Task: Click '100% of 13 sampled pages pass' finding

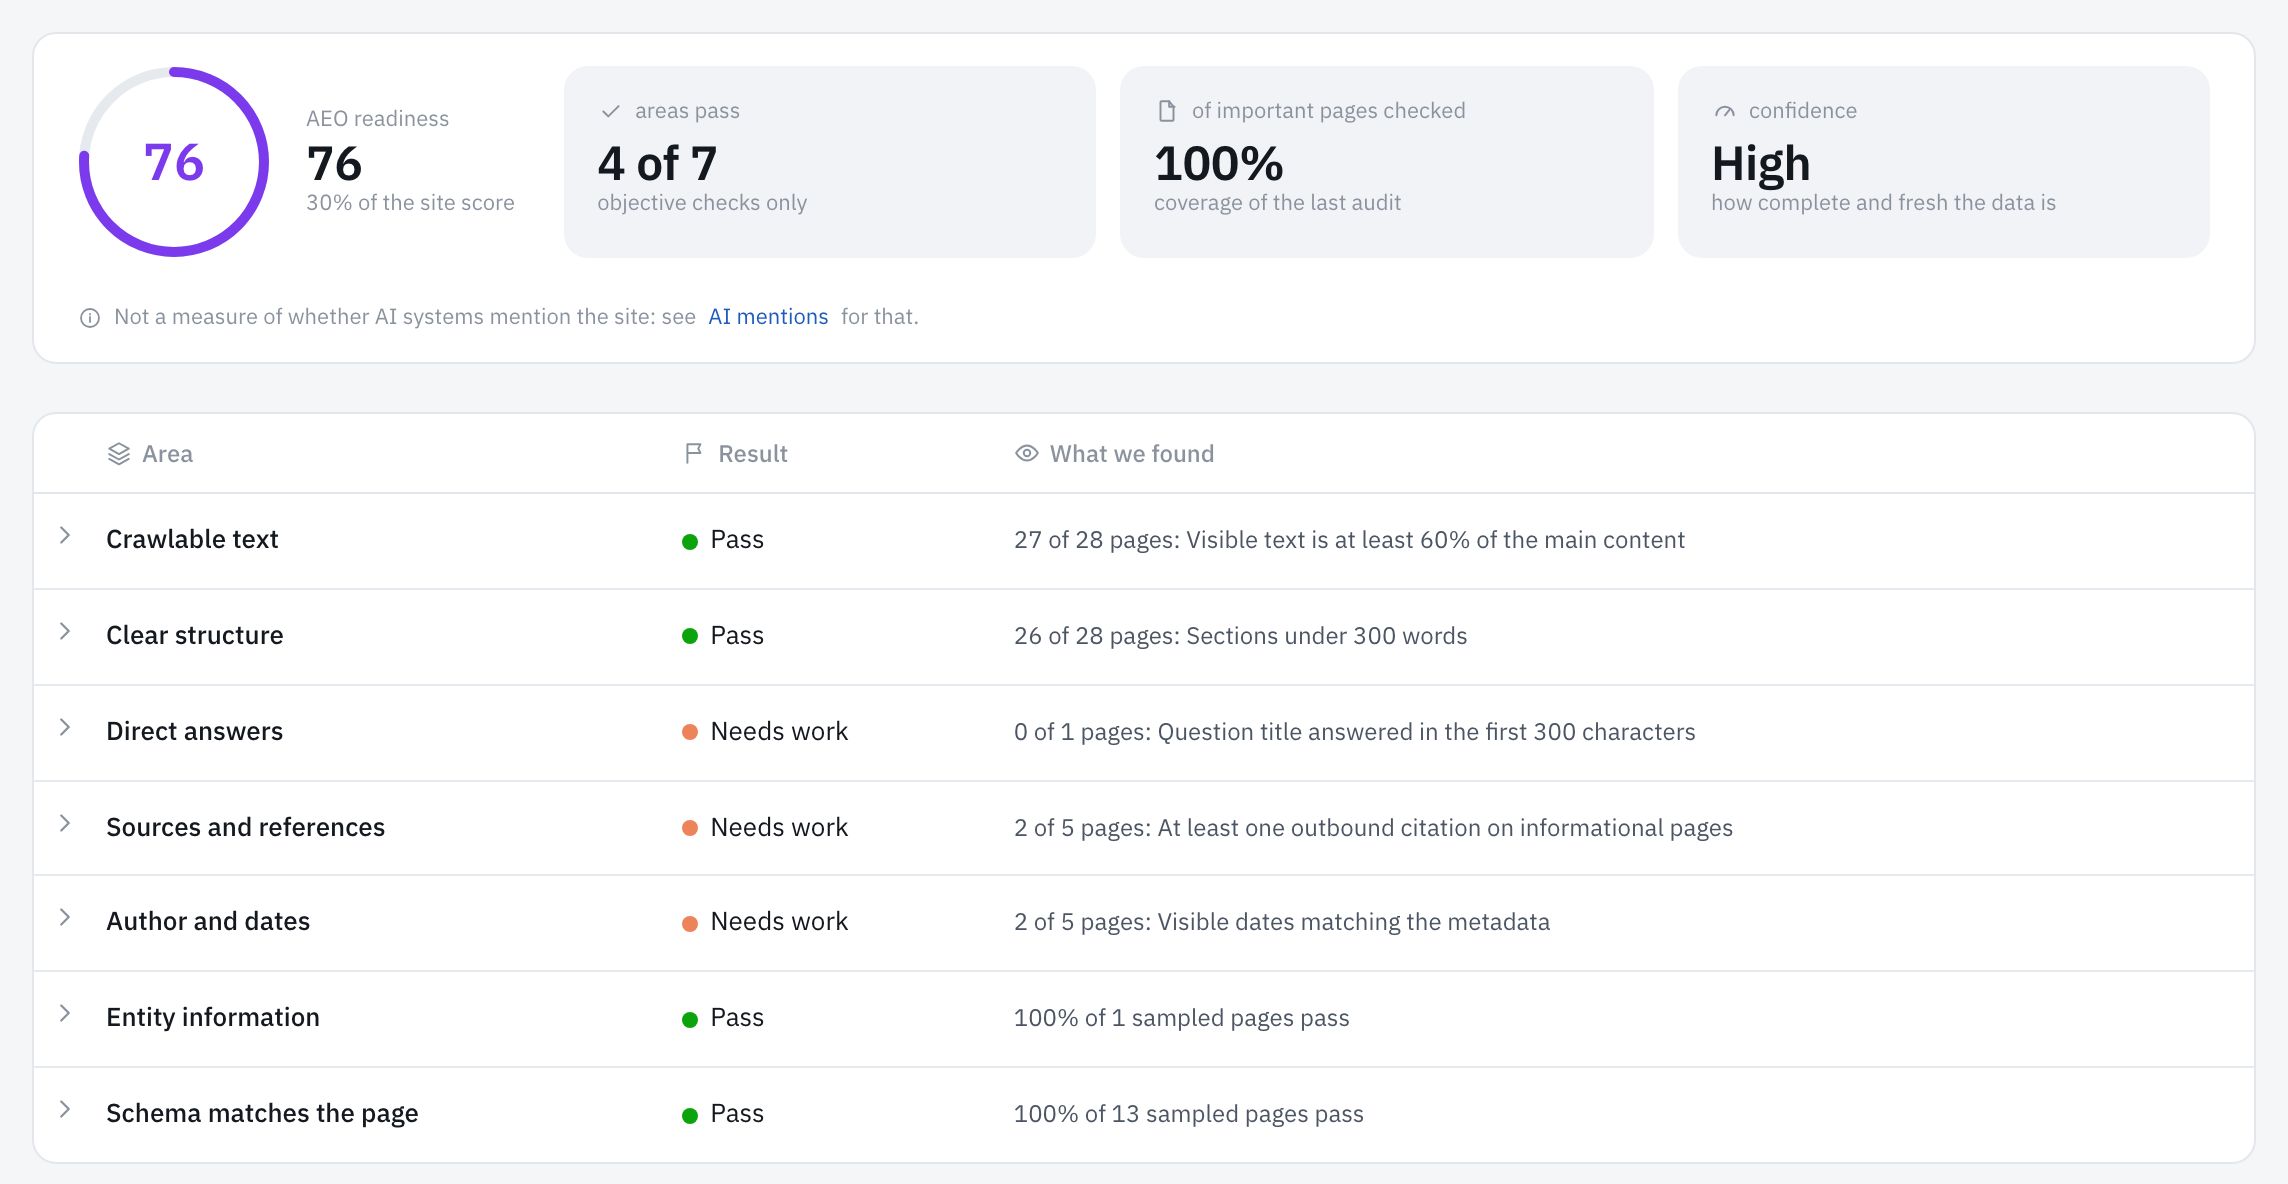Action: [x=1188, y=1114]
